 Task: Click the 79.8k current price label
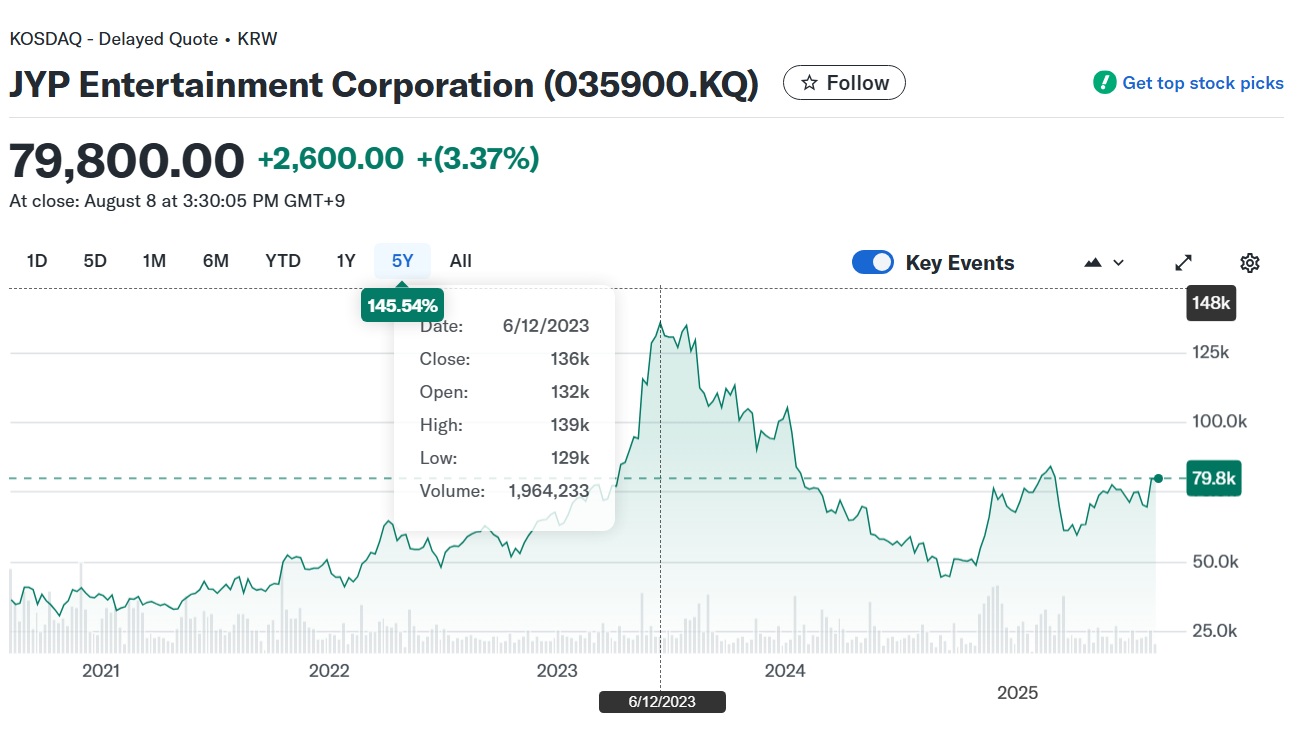click(1213, 479)
